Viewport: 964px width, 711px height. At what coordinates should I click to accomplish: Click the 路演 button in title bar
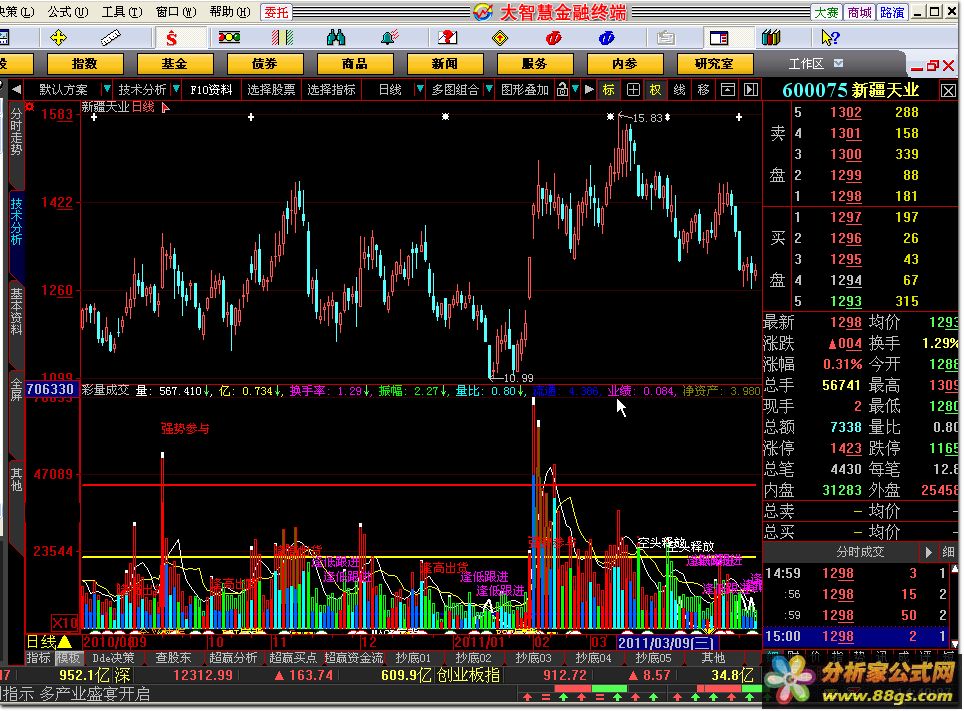click(891, 12)
